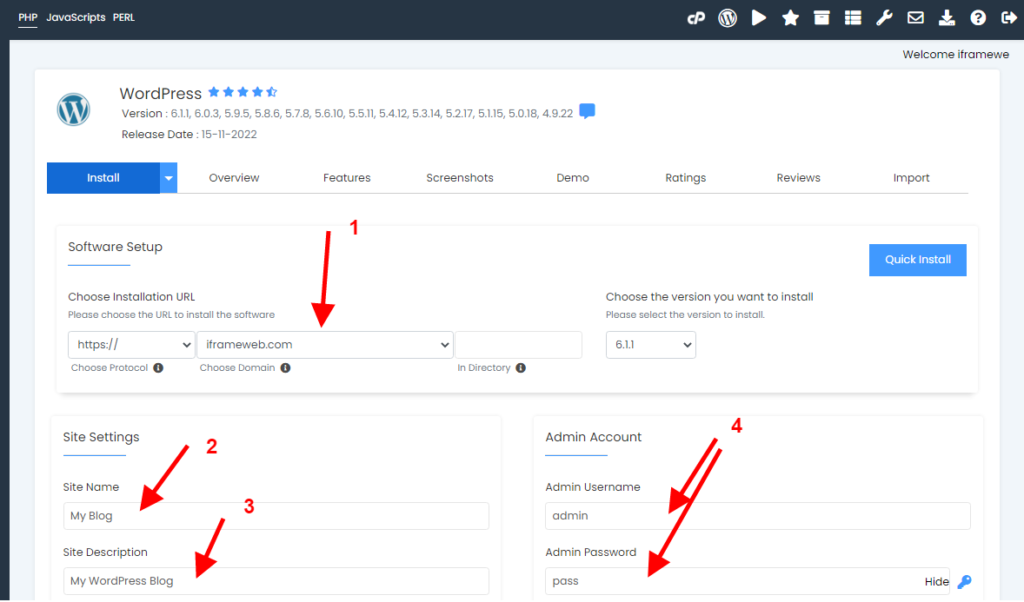Viewport: 1024px width, 602px height.
Task: Open the email envelope icon
Action: point(916,18)
